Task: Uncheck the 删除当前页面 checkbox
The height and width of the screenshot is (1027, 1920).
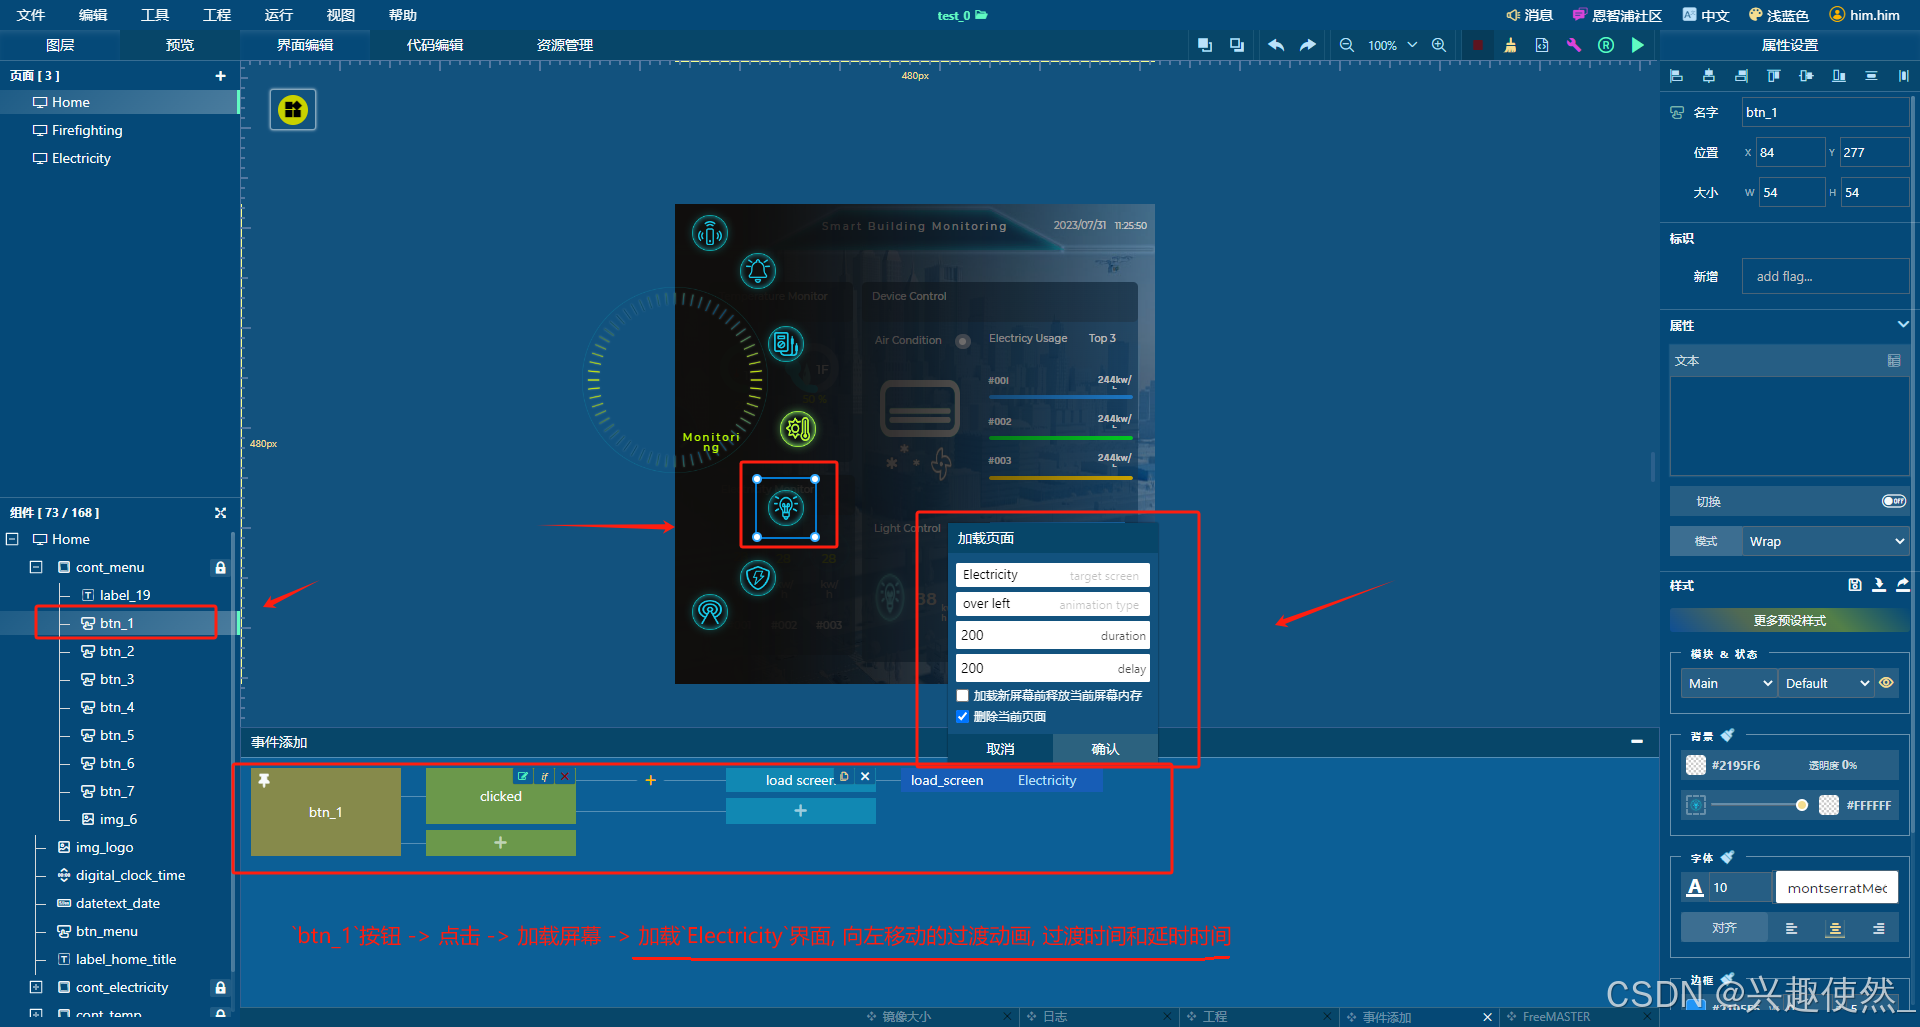Action: [963, 716]
